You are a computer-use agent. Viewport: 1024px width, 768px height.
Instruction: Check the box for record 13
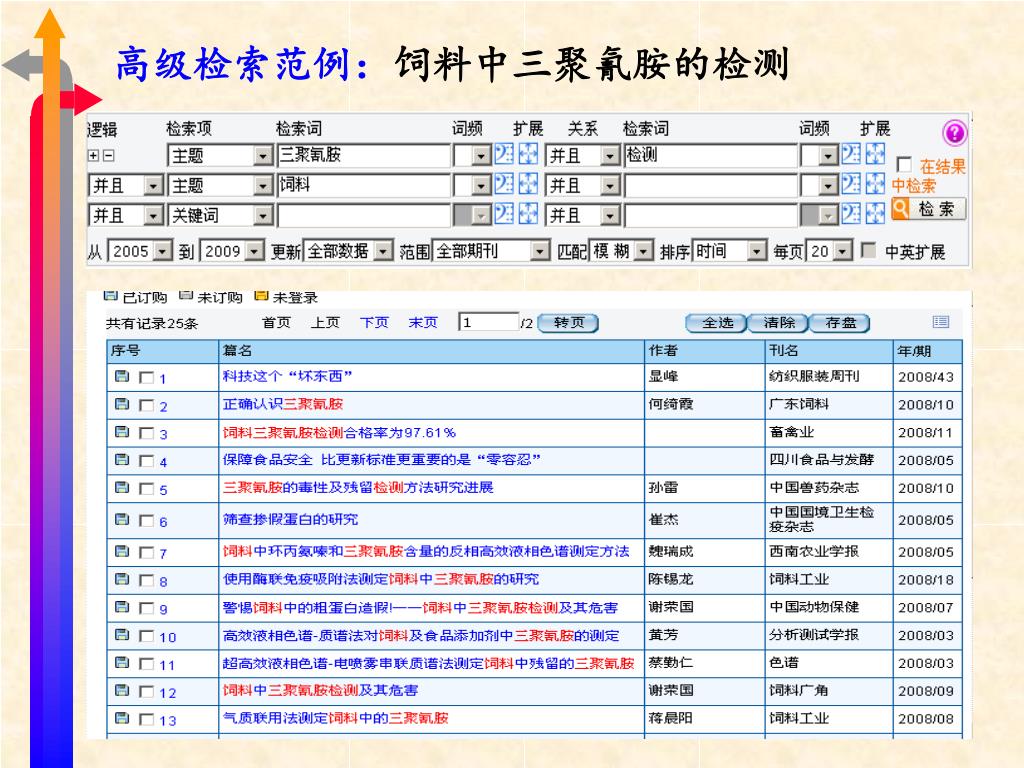147,720
